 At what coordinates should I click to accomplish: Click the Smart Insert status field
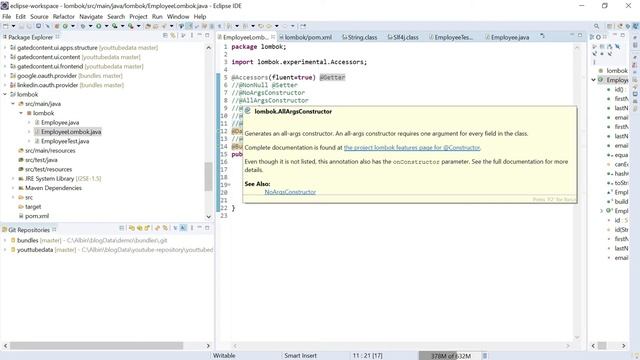pos(300,356)
